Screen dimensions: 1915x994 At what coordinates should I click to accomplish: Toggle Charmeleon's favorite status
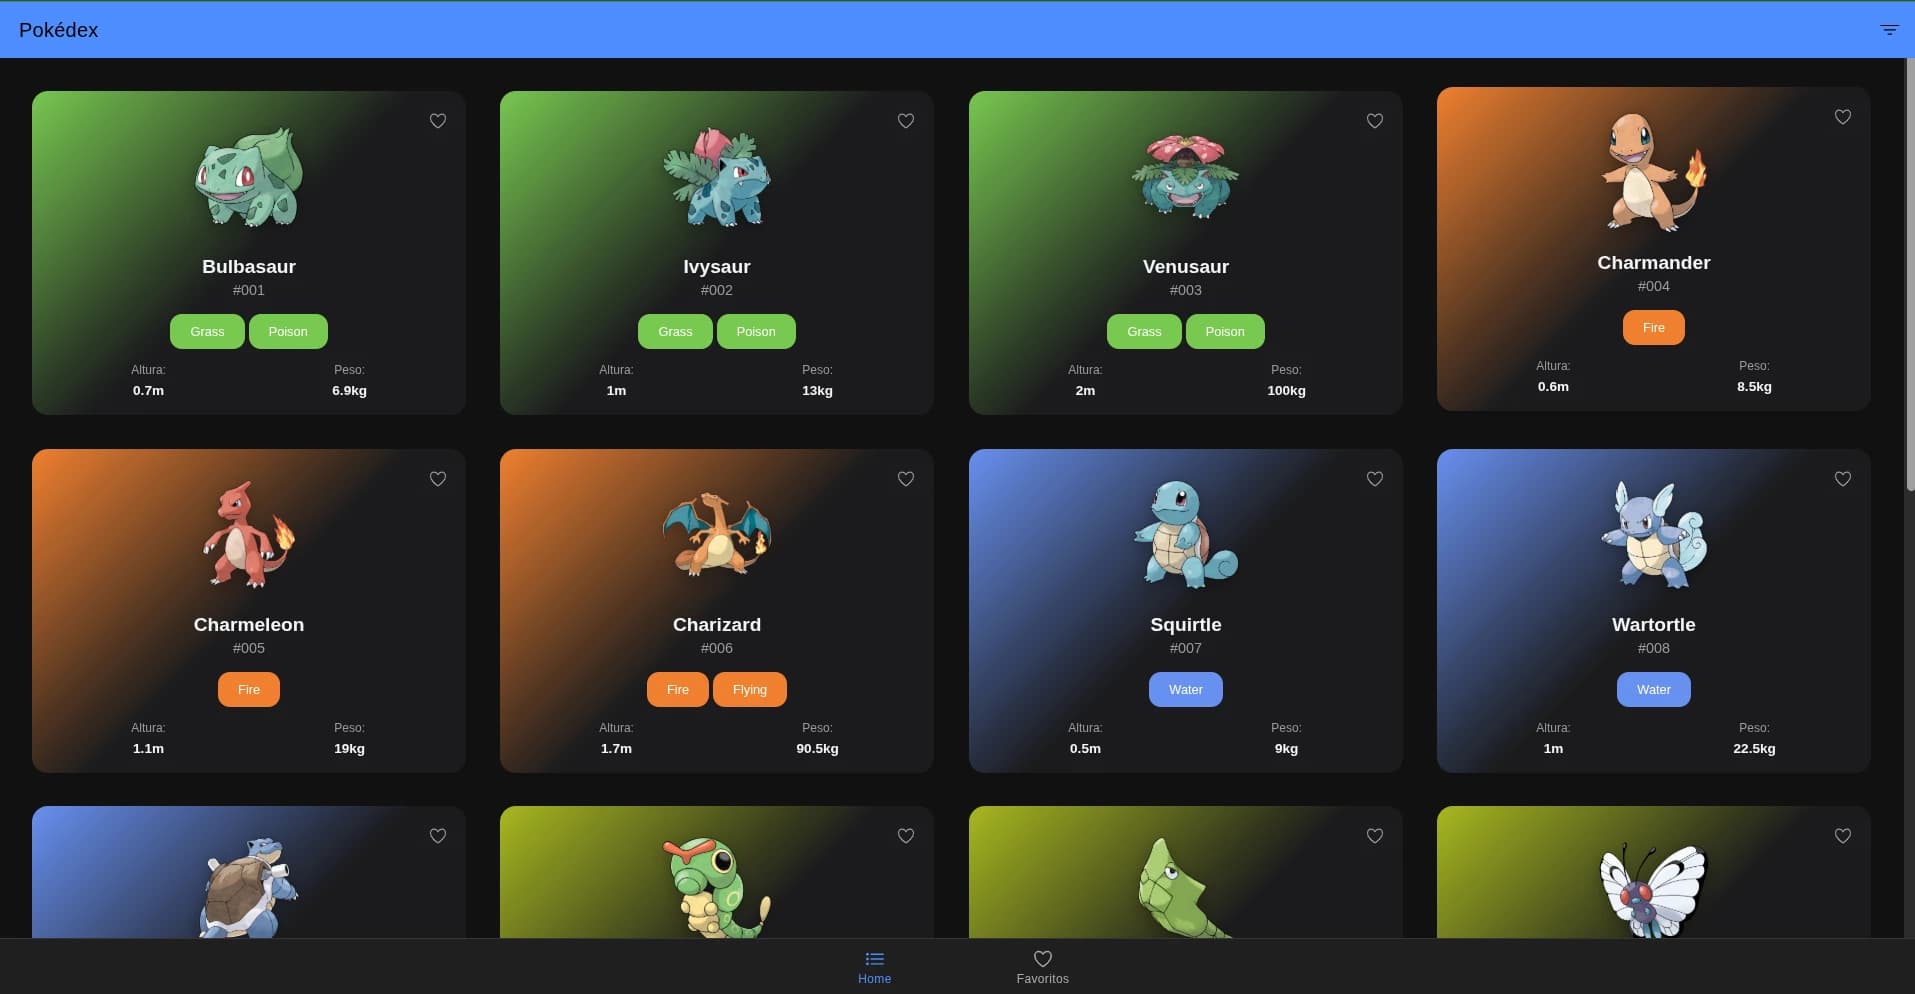pos(437,478)
